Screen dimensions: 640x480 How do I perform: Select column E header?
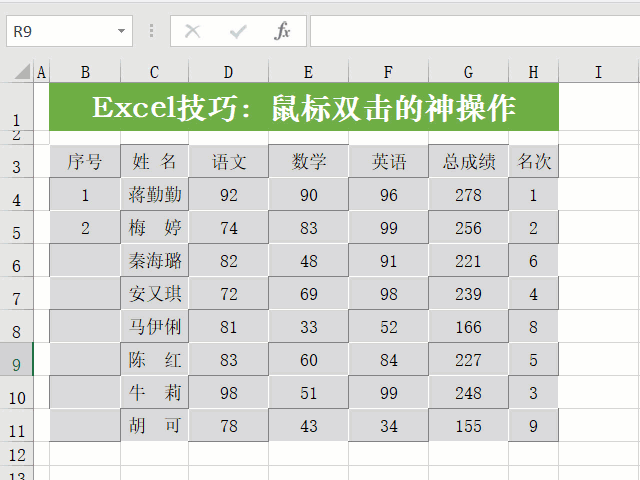[x=308, y=72]
